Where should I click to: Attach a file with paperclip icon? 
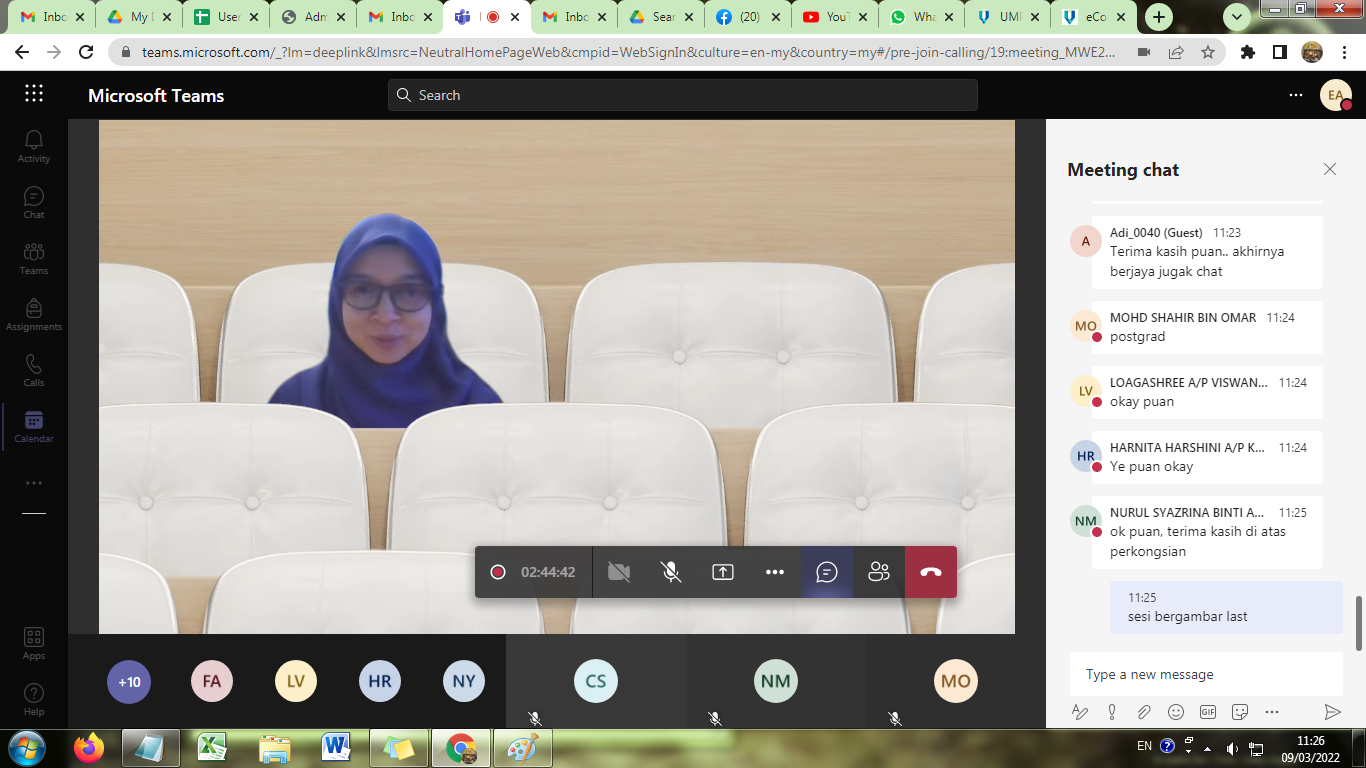1144,712
